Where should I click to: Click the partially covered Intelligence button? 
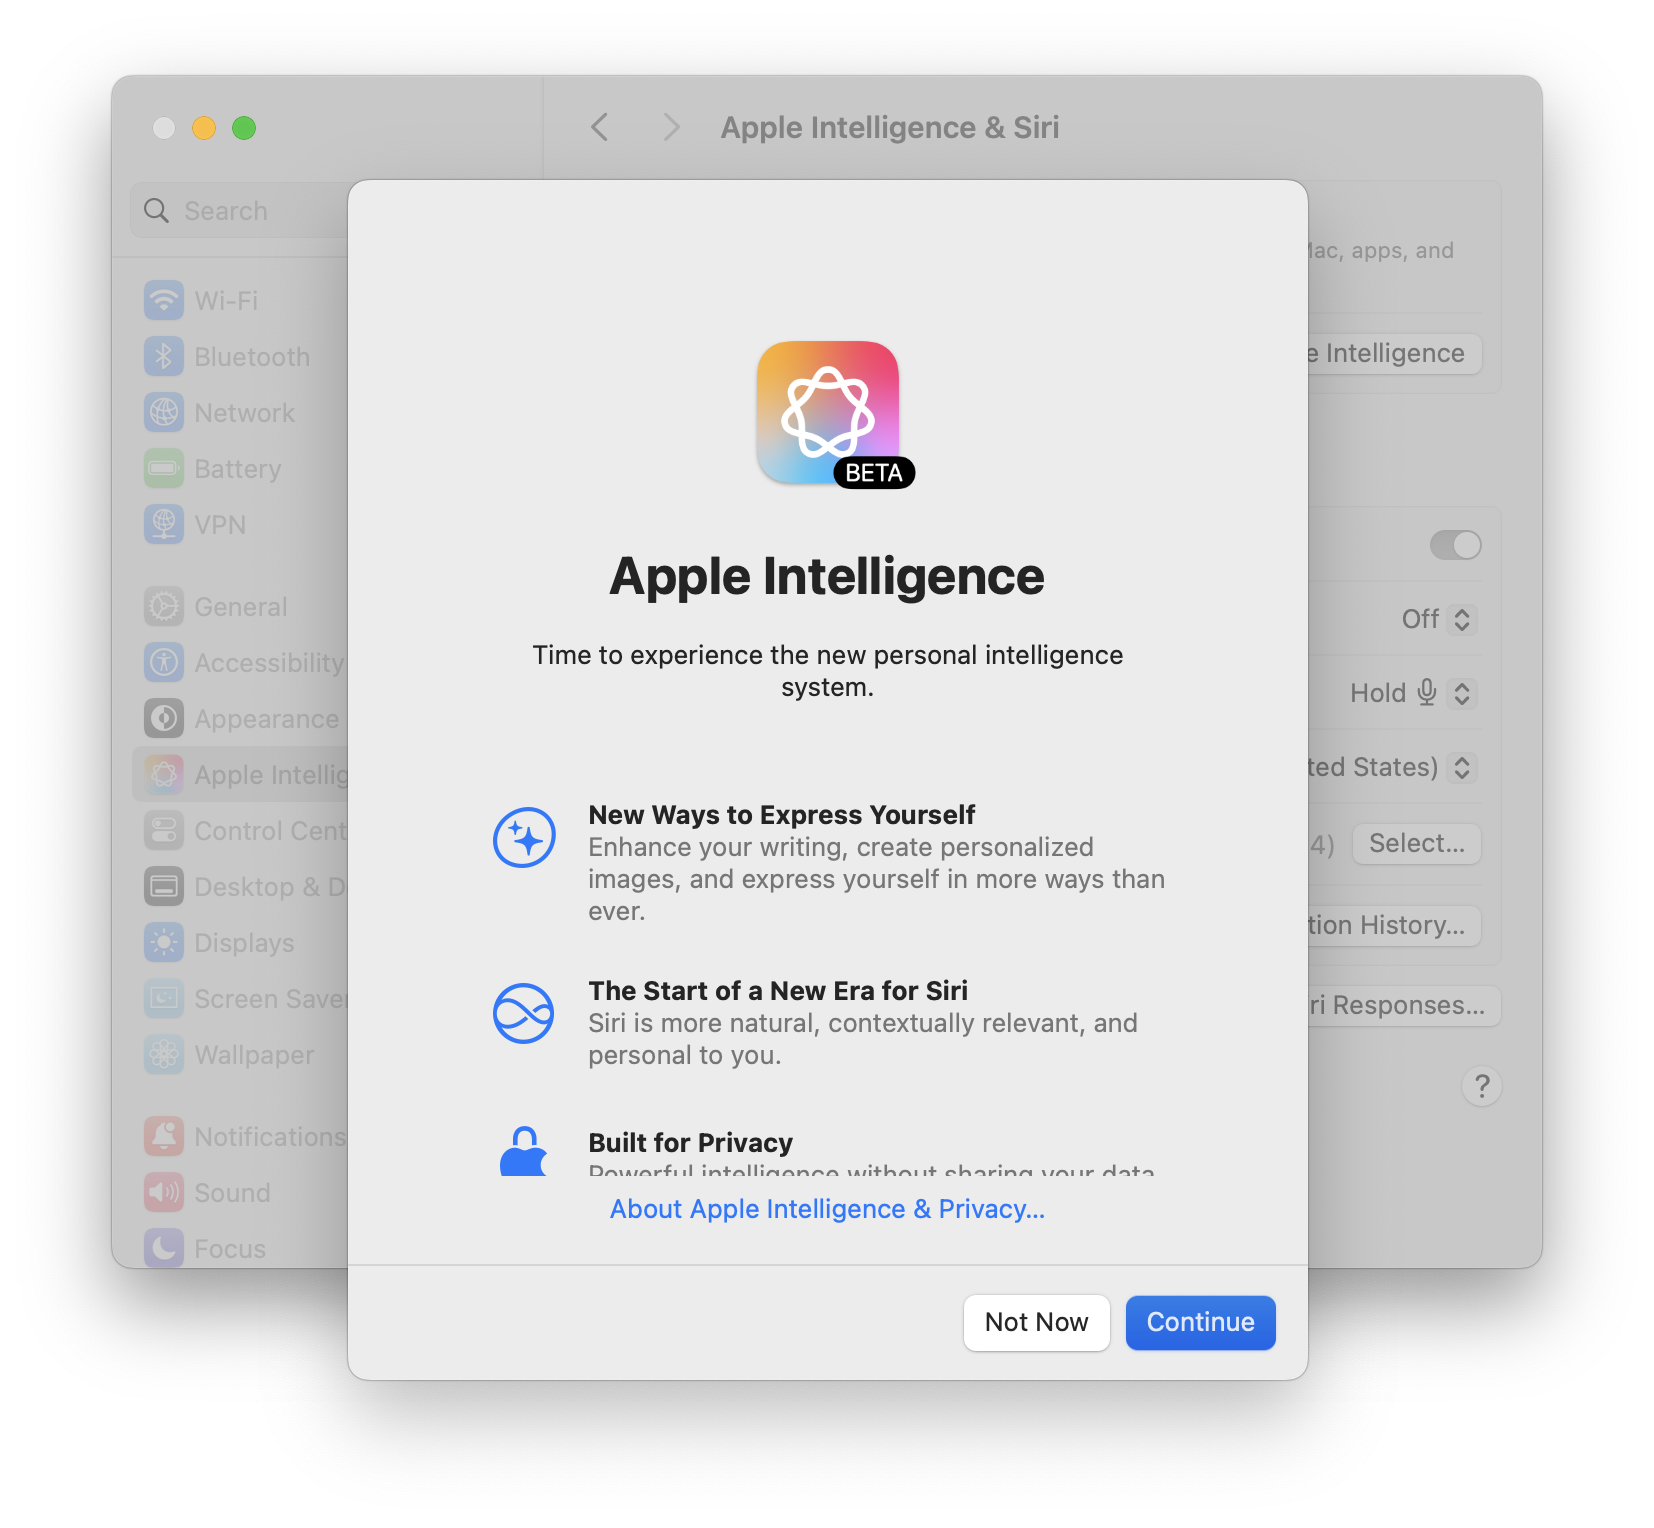pos(1395,353)
